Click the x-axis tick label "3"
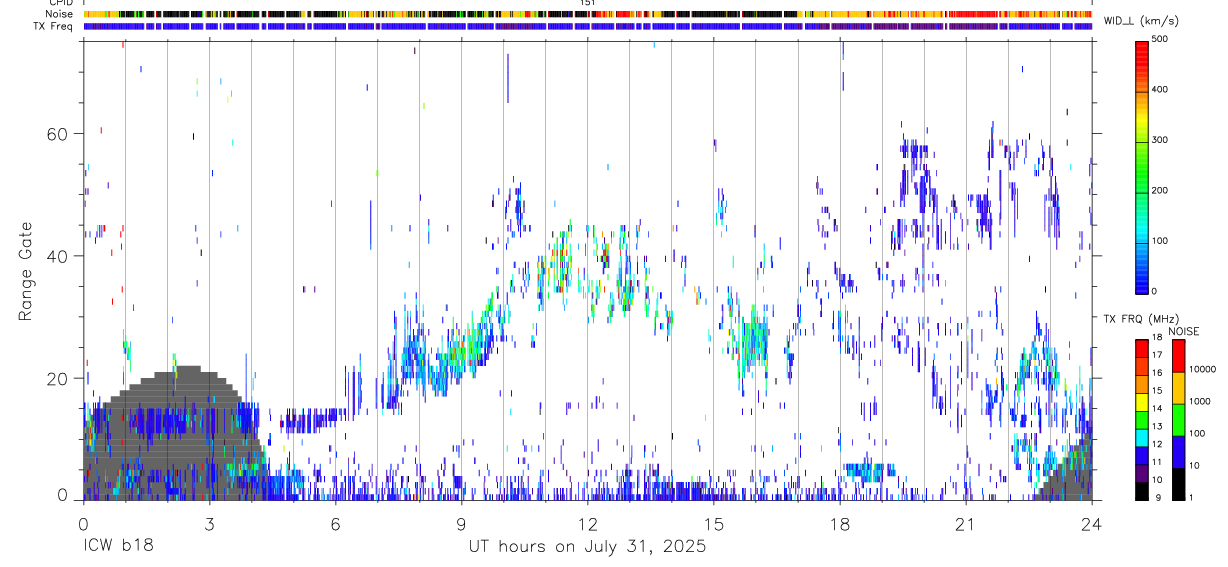This screenshot has height=567, width=1228. click(x=209, y=523)
